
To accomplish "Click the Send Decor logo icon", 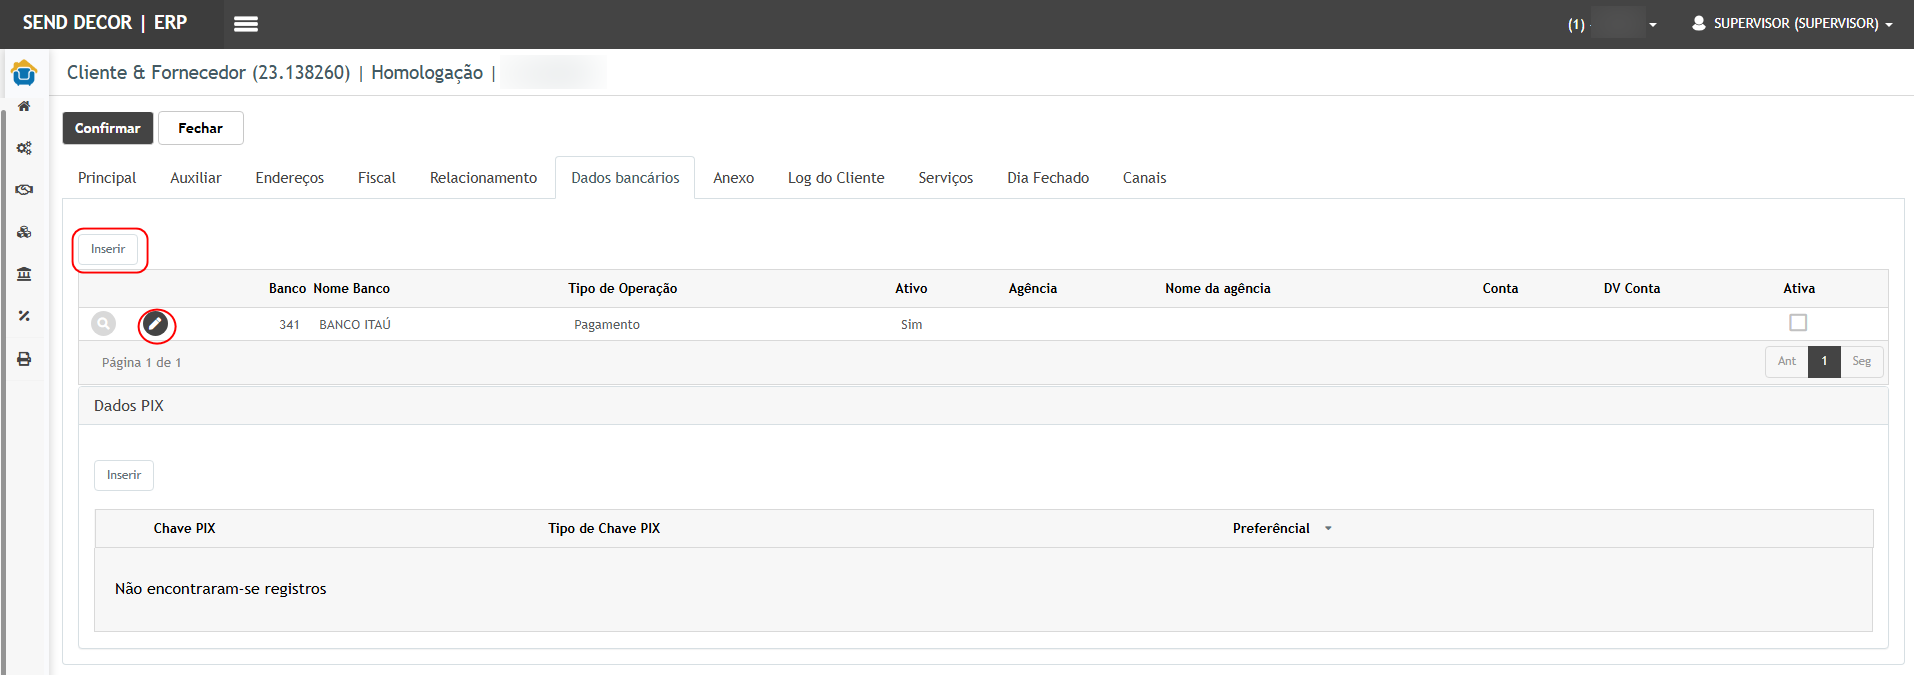I will tap(24, 73).
